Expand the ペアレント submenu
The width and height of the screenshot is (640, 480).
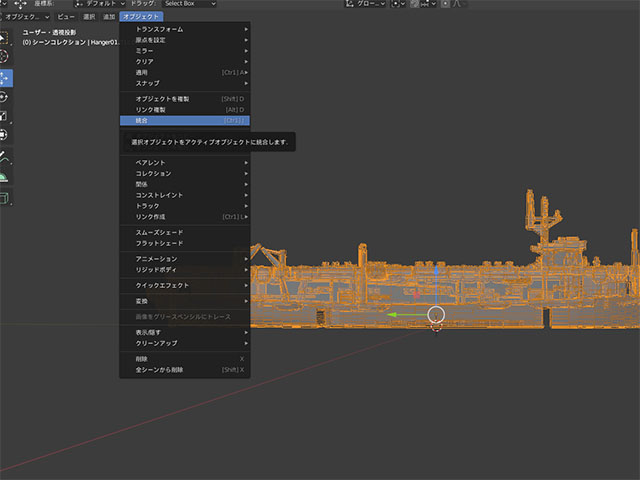(184, 163)
